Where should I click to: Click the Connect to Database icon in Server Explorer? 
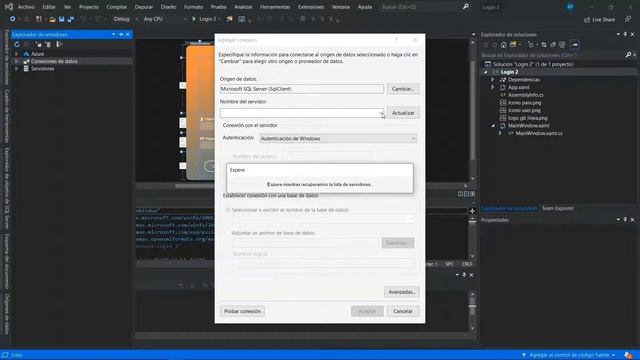[x=38, y=44]
